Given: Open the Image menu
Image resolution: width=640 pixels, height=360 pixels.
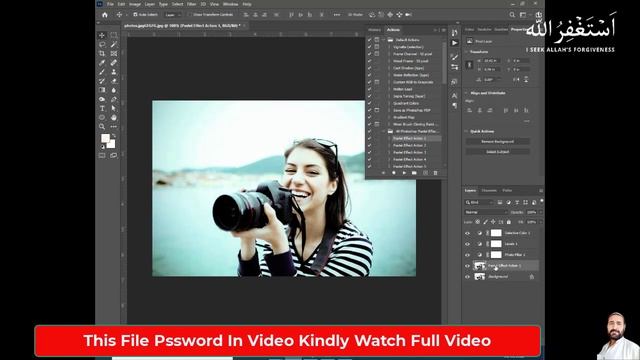Looking at the screenshot, I should (x=135, y=4).
